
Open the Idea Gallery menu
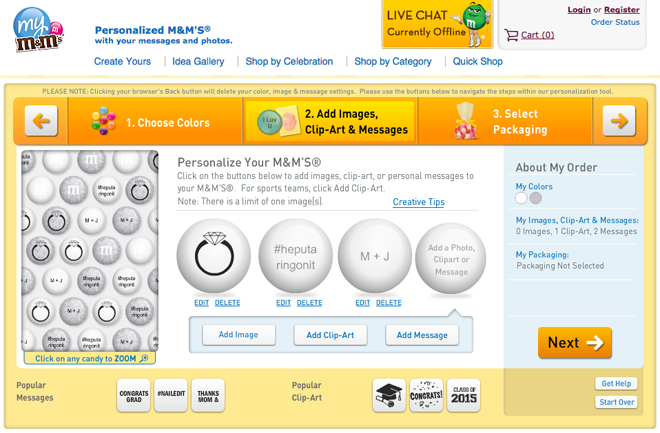(x=198, y=61)
